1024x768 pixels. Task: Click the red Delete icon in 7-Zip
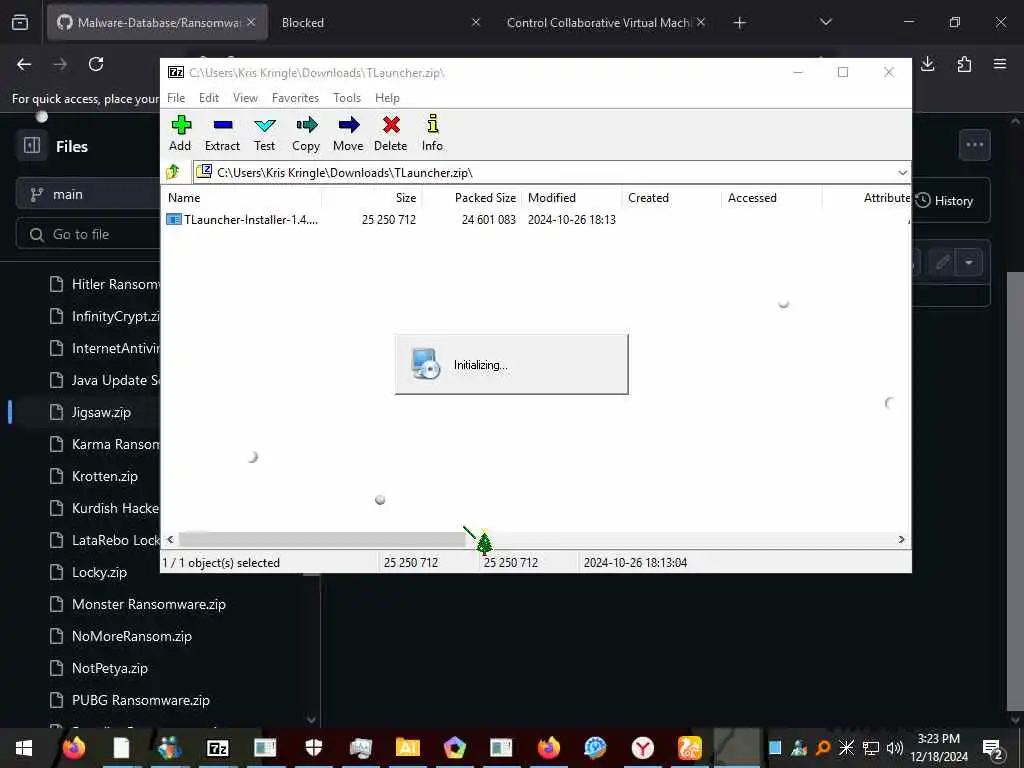pos(391,134)
